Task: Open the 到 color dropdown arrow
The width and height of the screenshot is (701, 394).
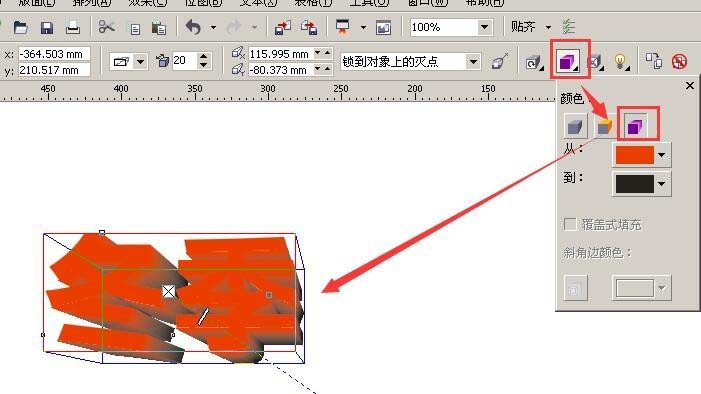Action: click(x=662, y=184)
